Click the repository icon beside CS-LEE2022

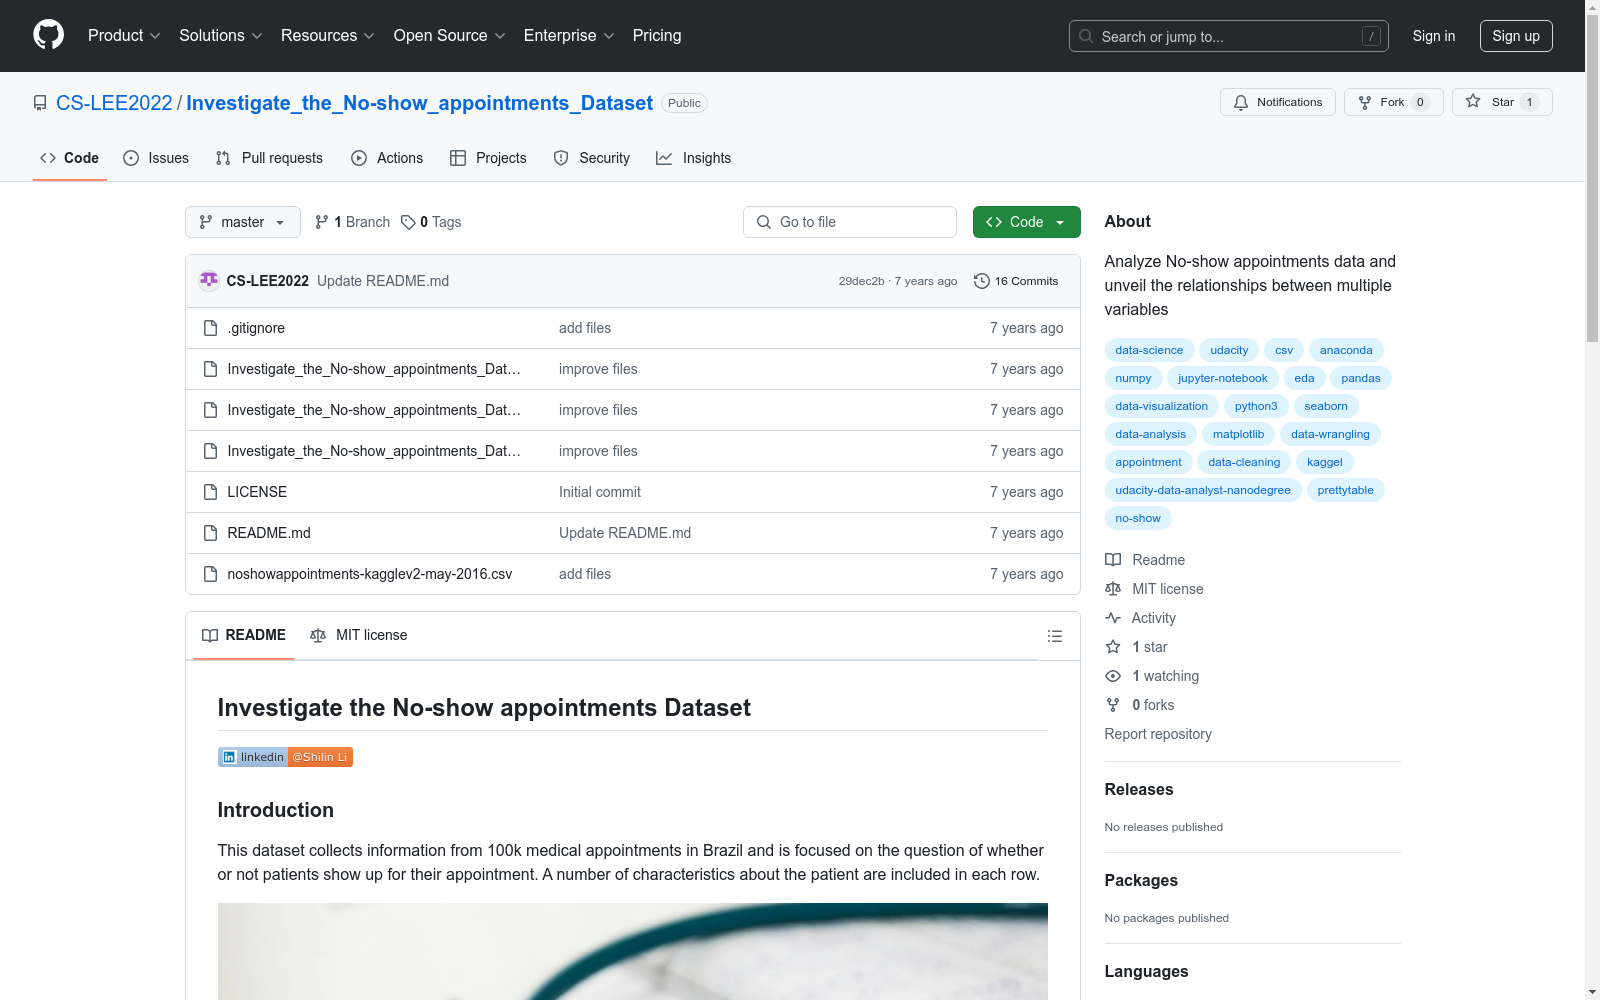(40, 103)
